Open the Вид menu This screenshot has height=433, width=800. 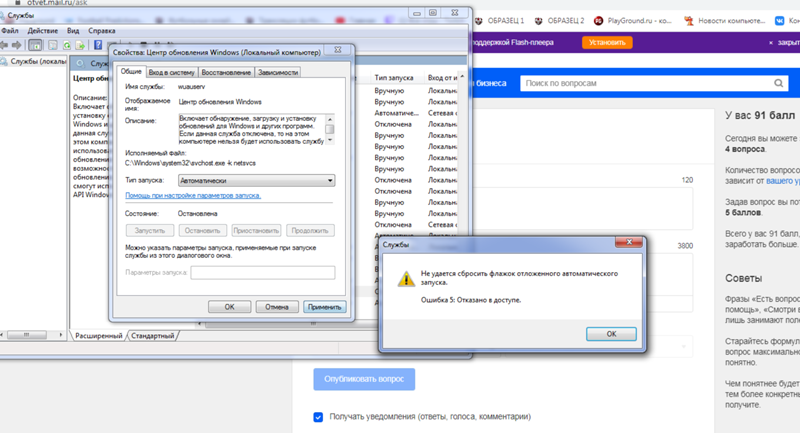[x=73, y=31]
